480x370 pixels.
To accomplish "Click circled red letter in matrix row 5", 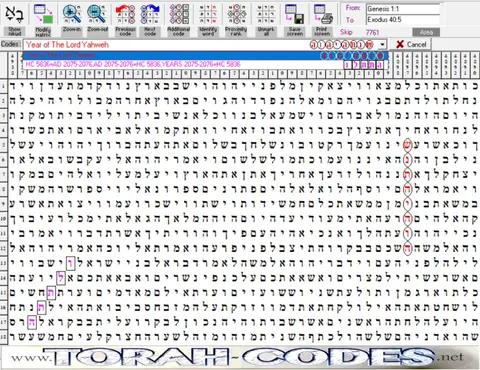I will tap(407, 145).
